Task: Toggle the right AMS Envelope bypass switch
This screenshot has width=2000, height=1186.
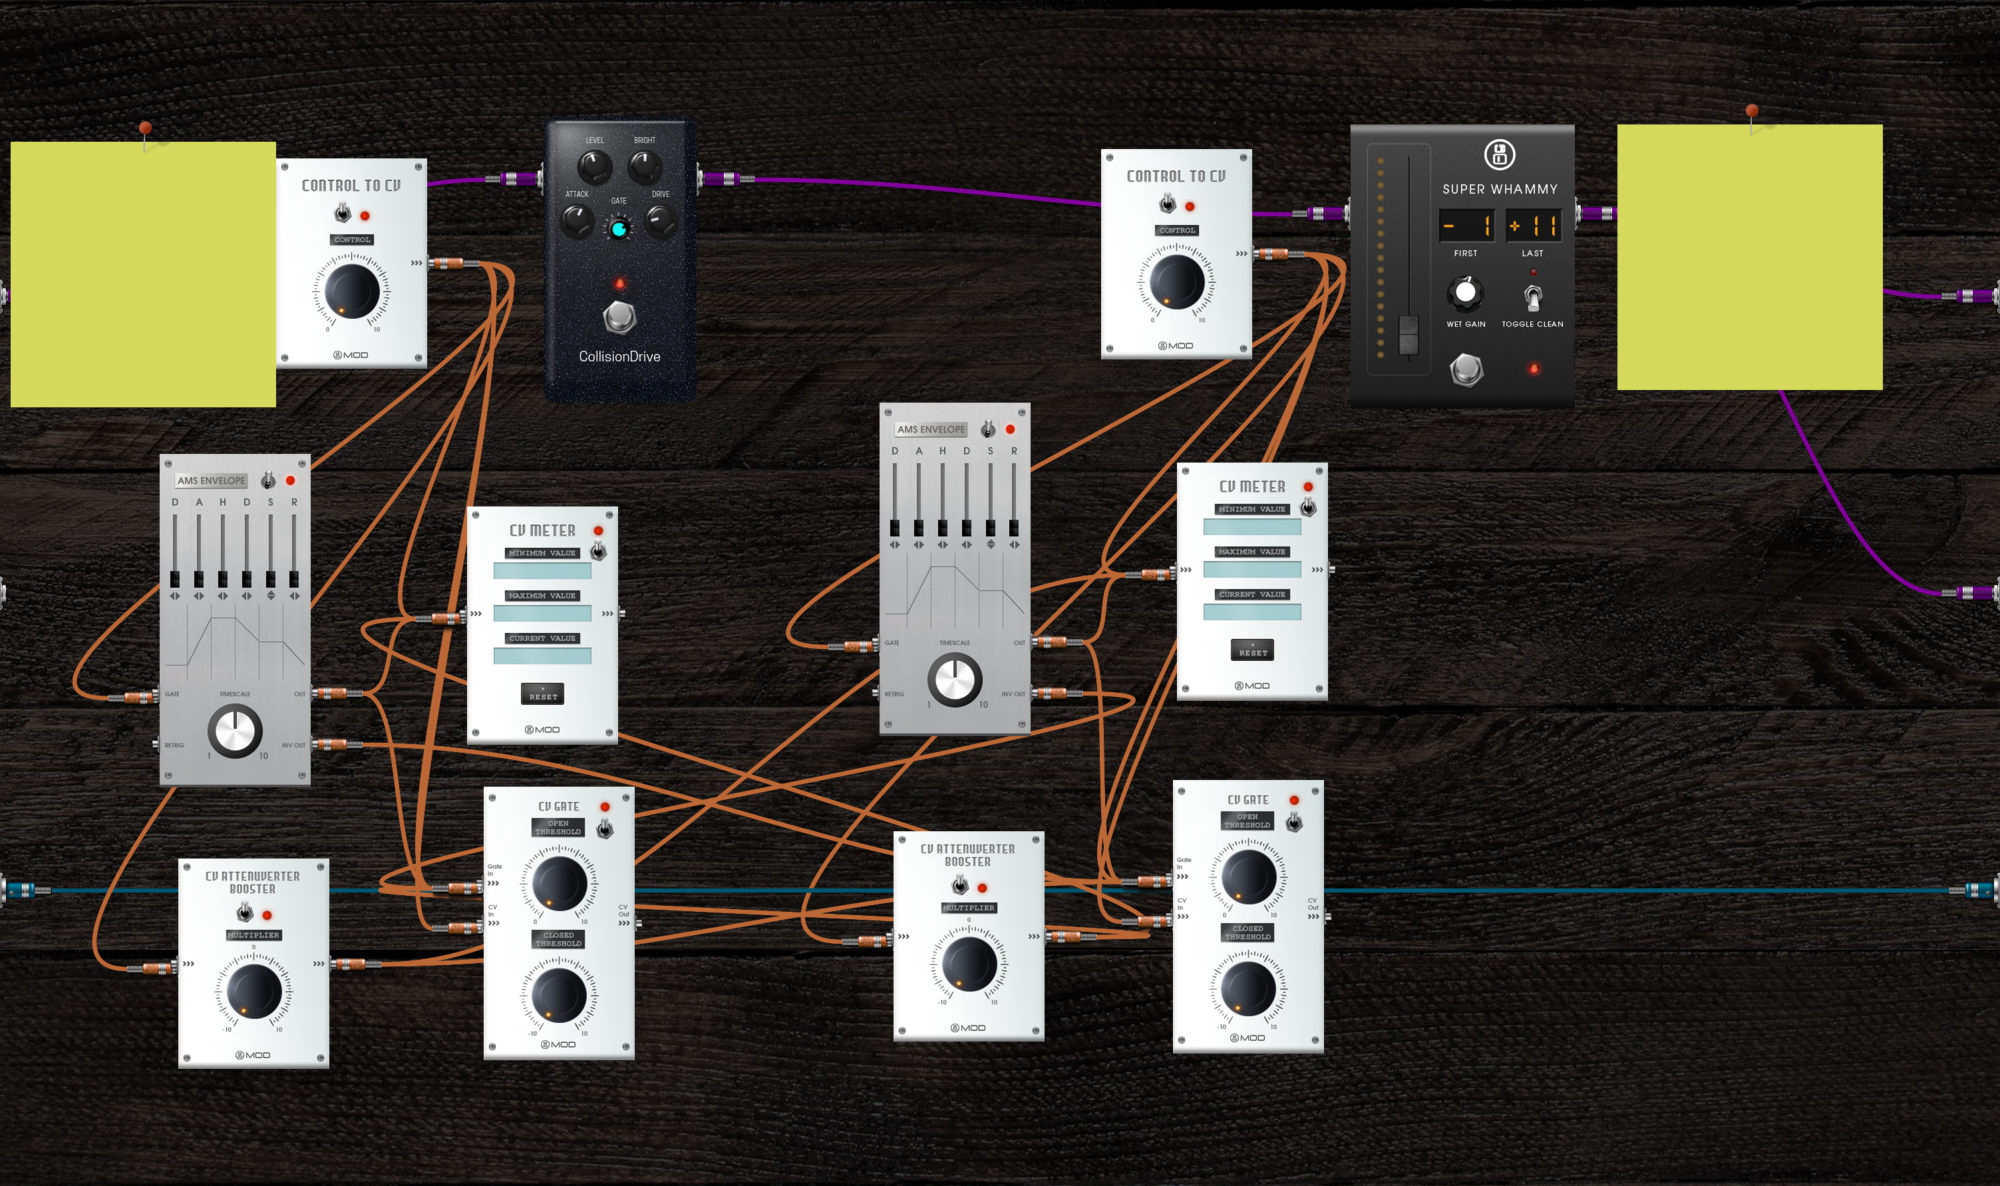Action: [x=988, y=429]
